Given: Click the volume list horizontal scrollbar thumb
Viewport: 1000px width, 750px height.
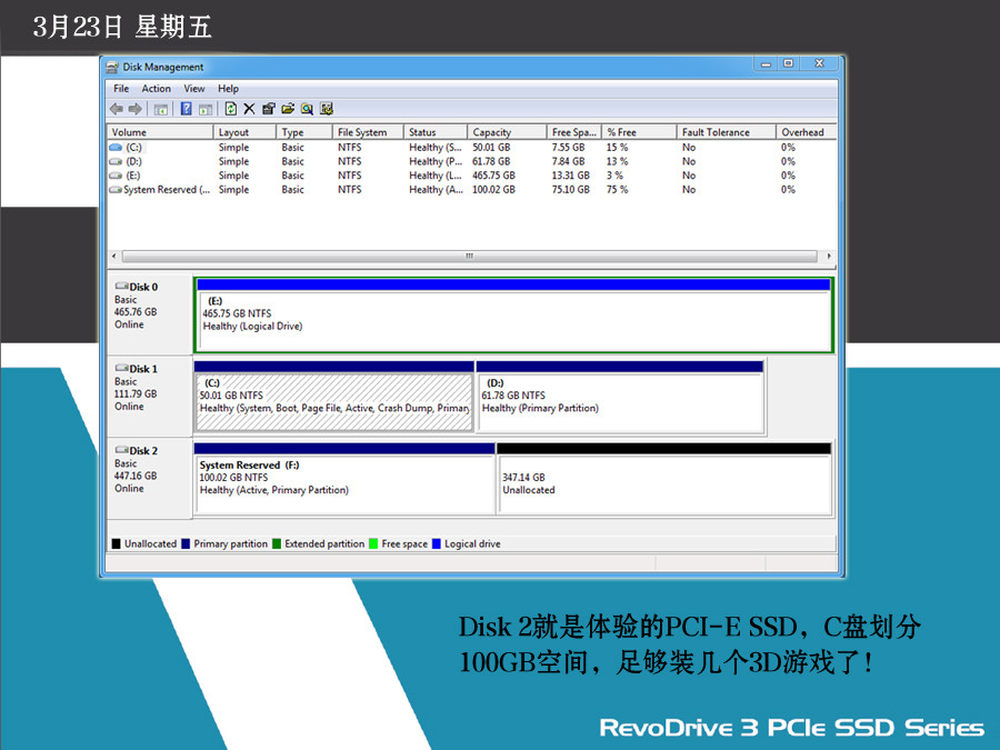Looking at the screenshot, I should tap(469, 256).
